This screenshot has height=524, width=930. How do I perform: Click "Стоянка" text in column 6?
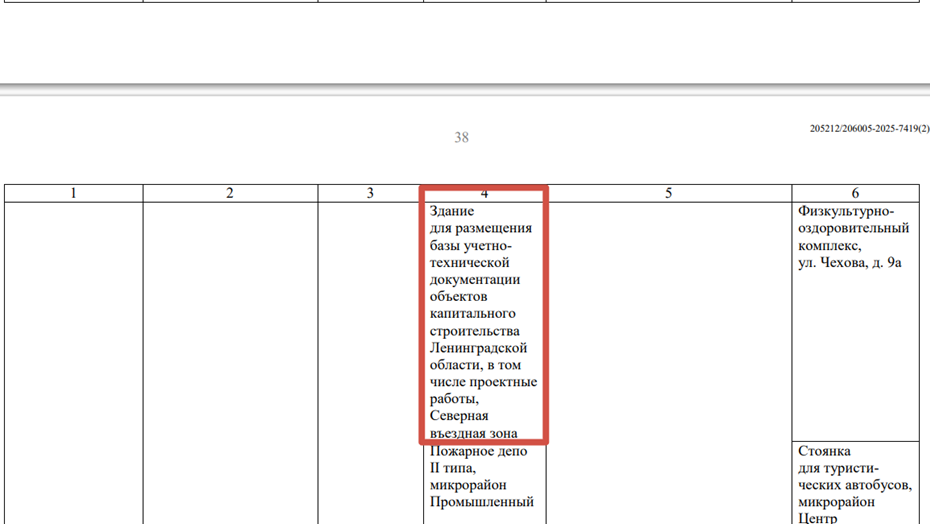[x=825, y=451]
